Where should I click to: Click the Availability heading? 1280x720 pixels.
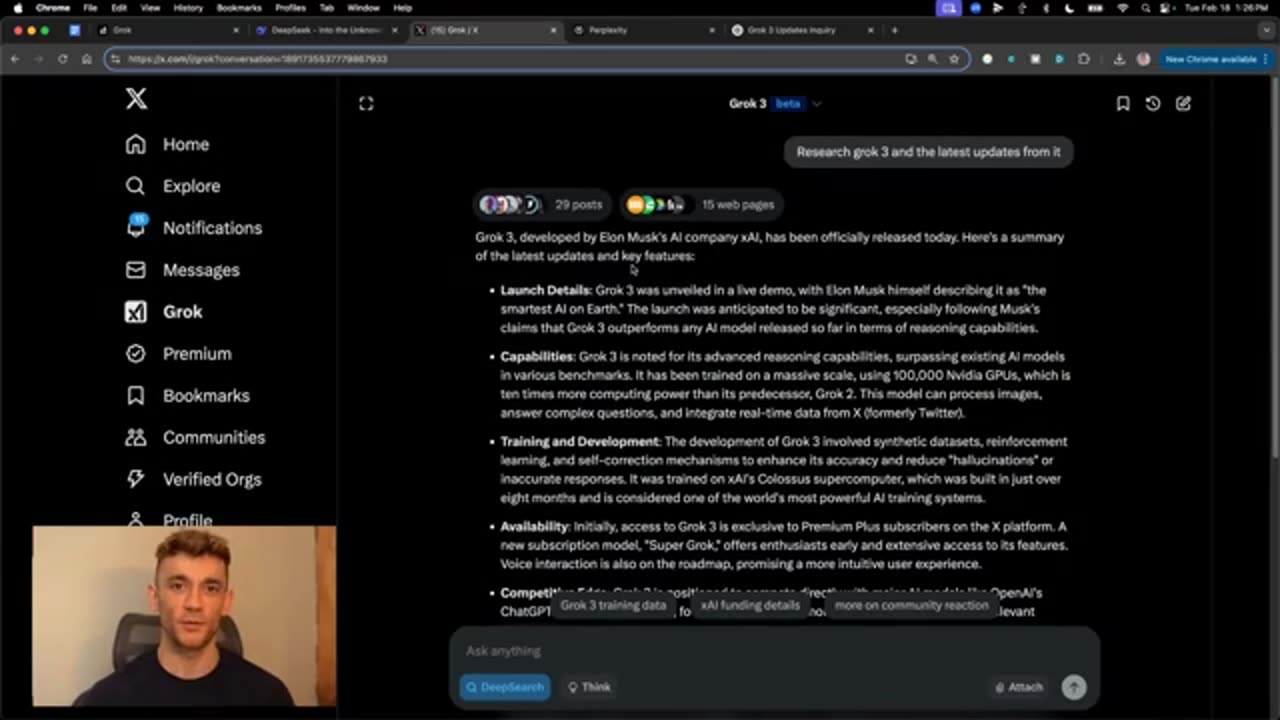pyautogui.click(x=535, y=526)
